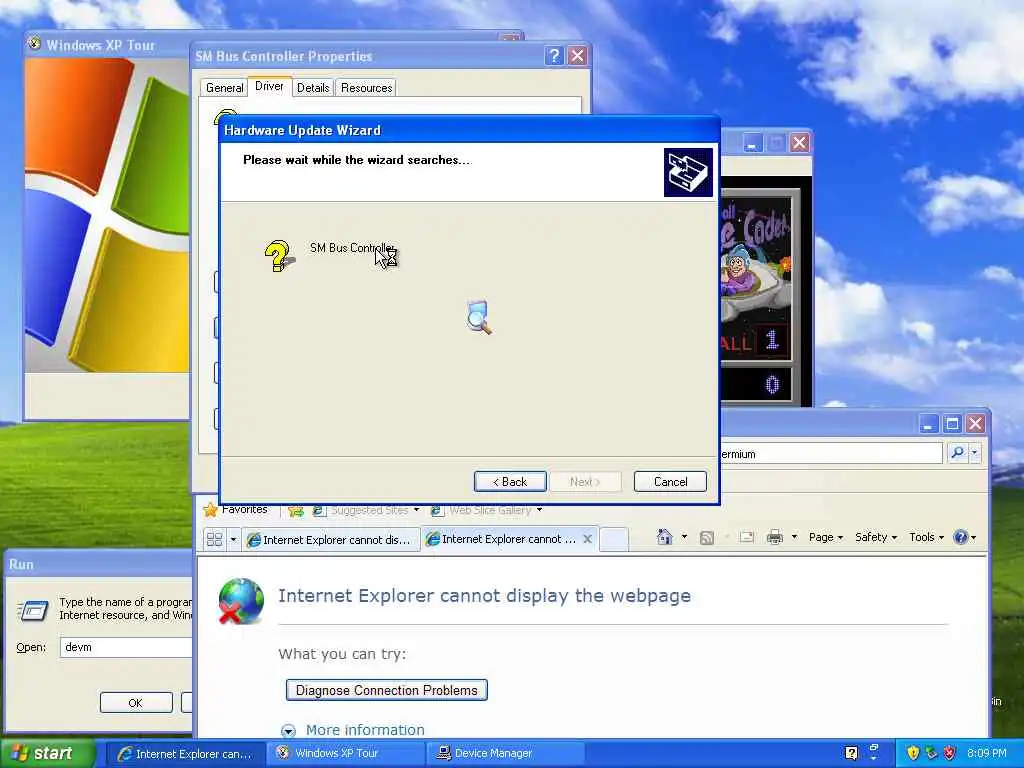1024x768 pixels.
Task: Click the yellow question mark device icon
Action: coord(279,255)
